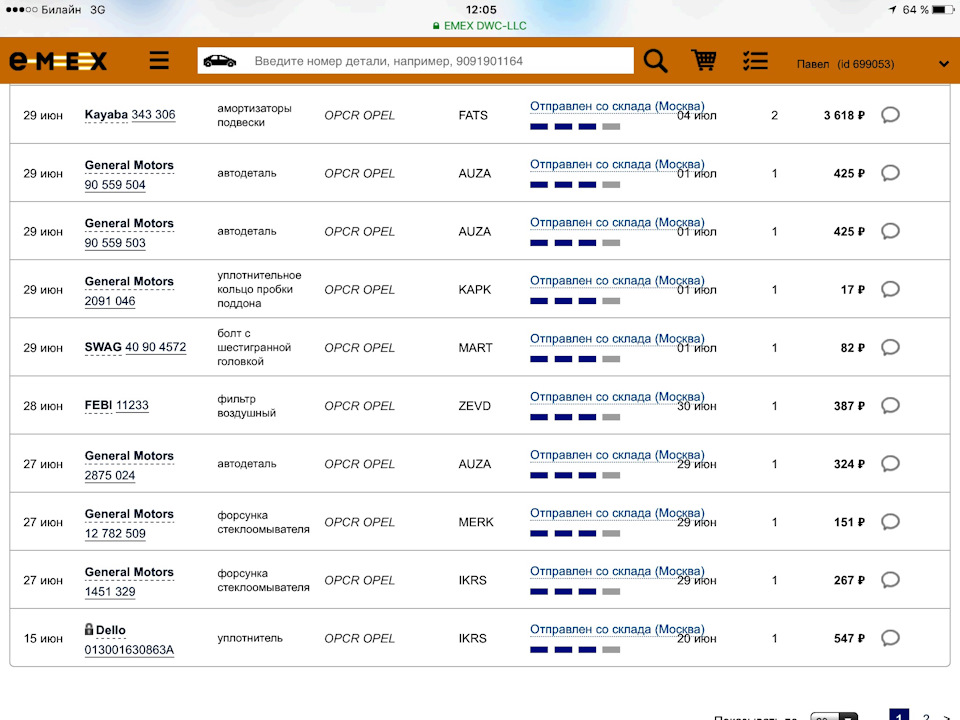
Task: Open part number 11233 link
Action: (132, 405)
